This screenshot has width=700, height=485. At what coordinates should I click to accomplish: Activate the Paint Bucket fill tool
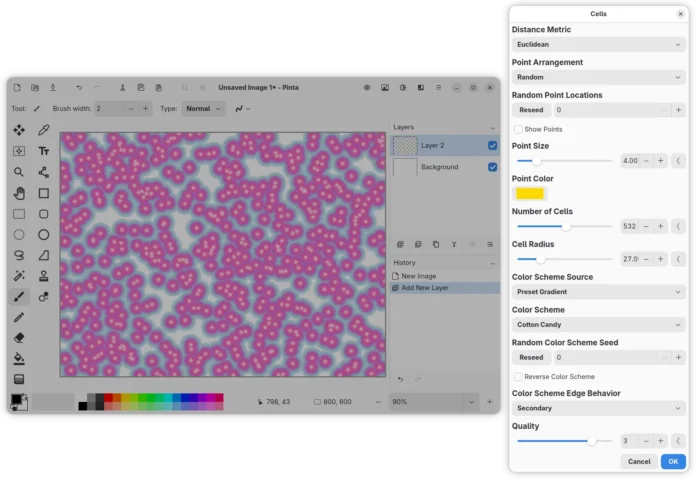click(x=19, y=358)
